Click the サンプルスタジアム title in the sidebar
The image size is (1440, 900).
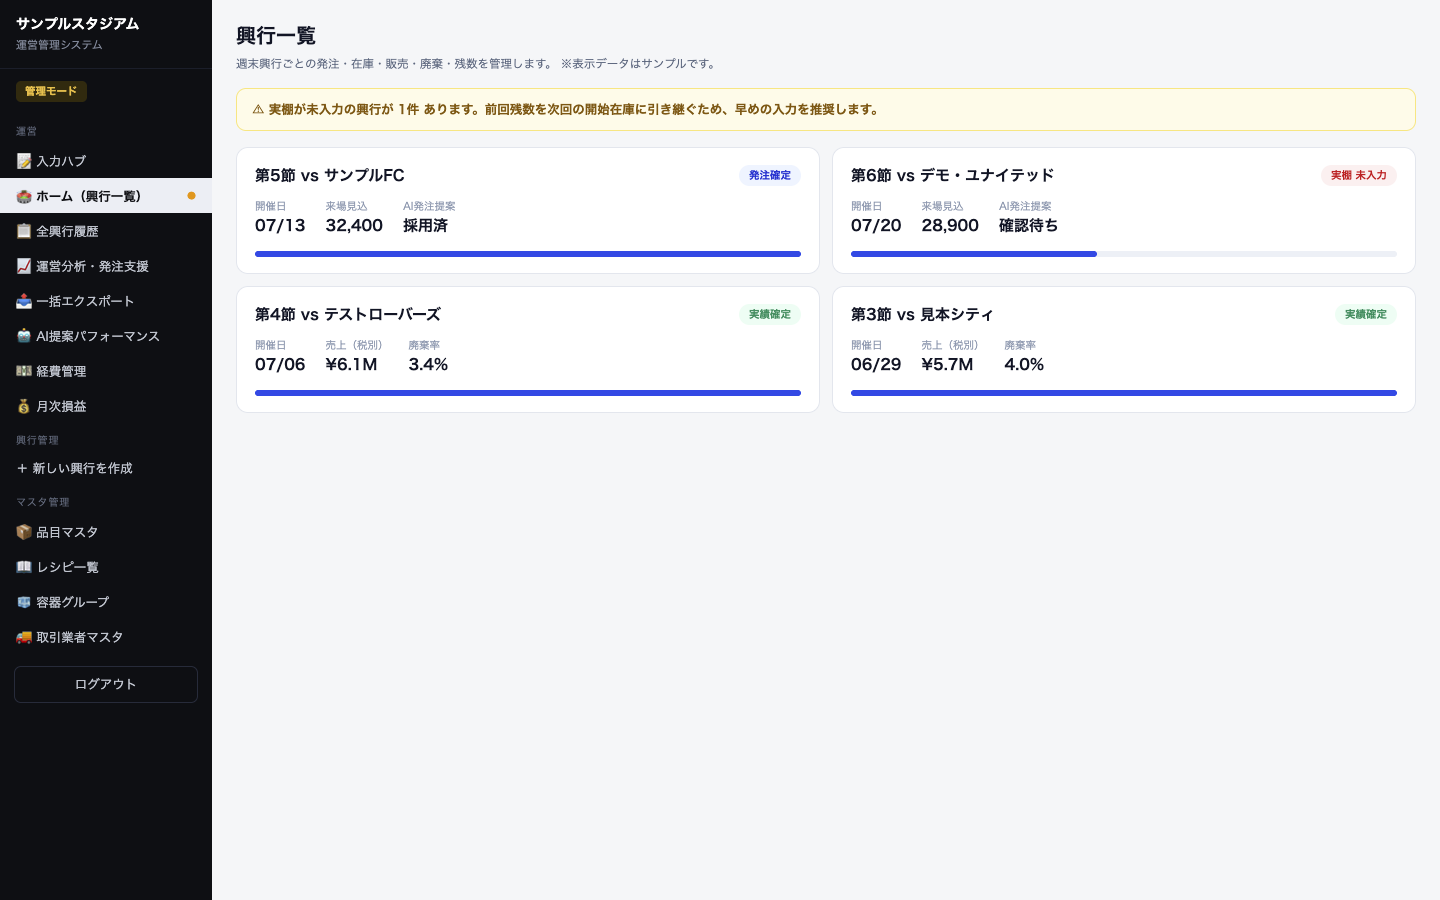(78, 24)
